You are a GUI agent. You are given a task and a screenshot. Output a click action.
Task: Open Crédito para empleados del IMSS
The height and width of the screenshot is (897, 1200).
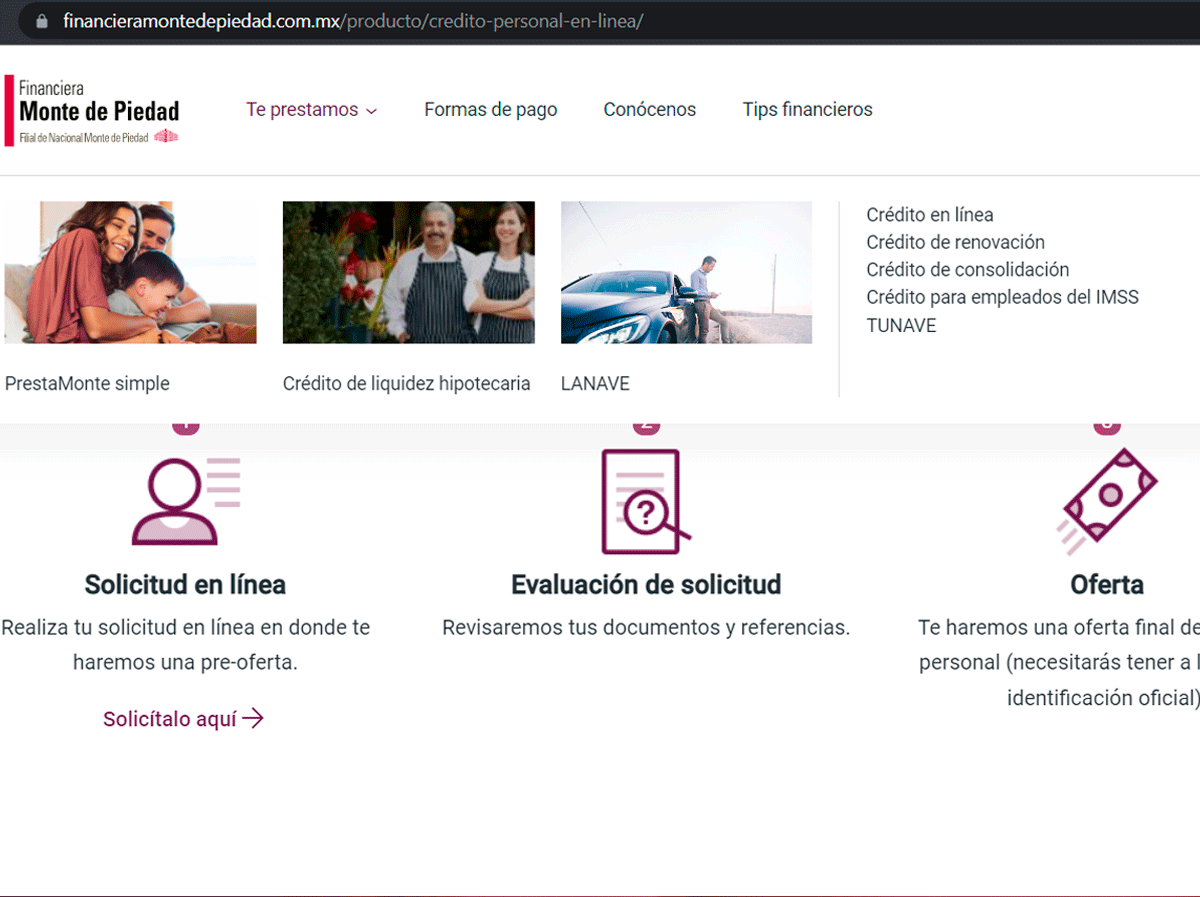1003,297
